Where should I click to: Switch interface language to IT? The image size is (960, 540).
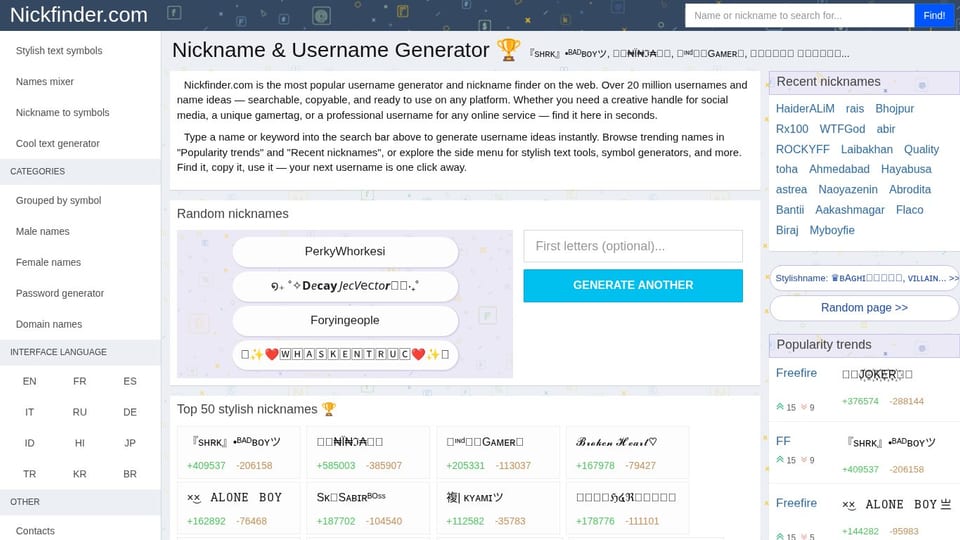point(29,412)
